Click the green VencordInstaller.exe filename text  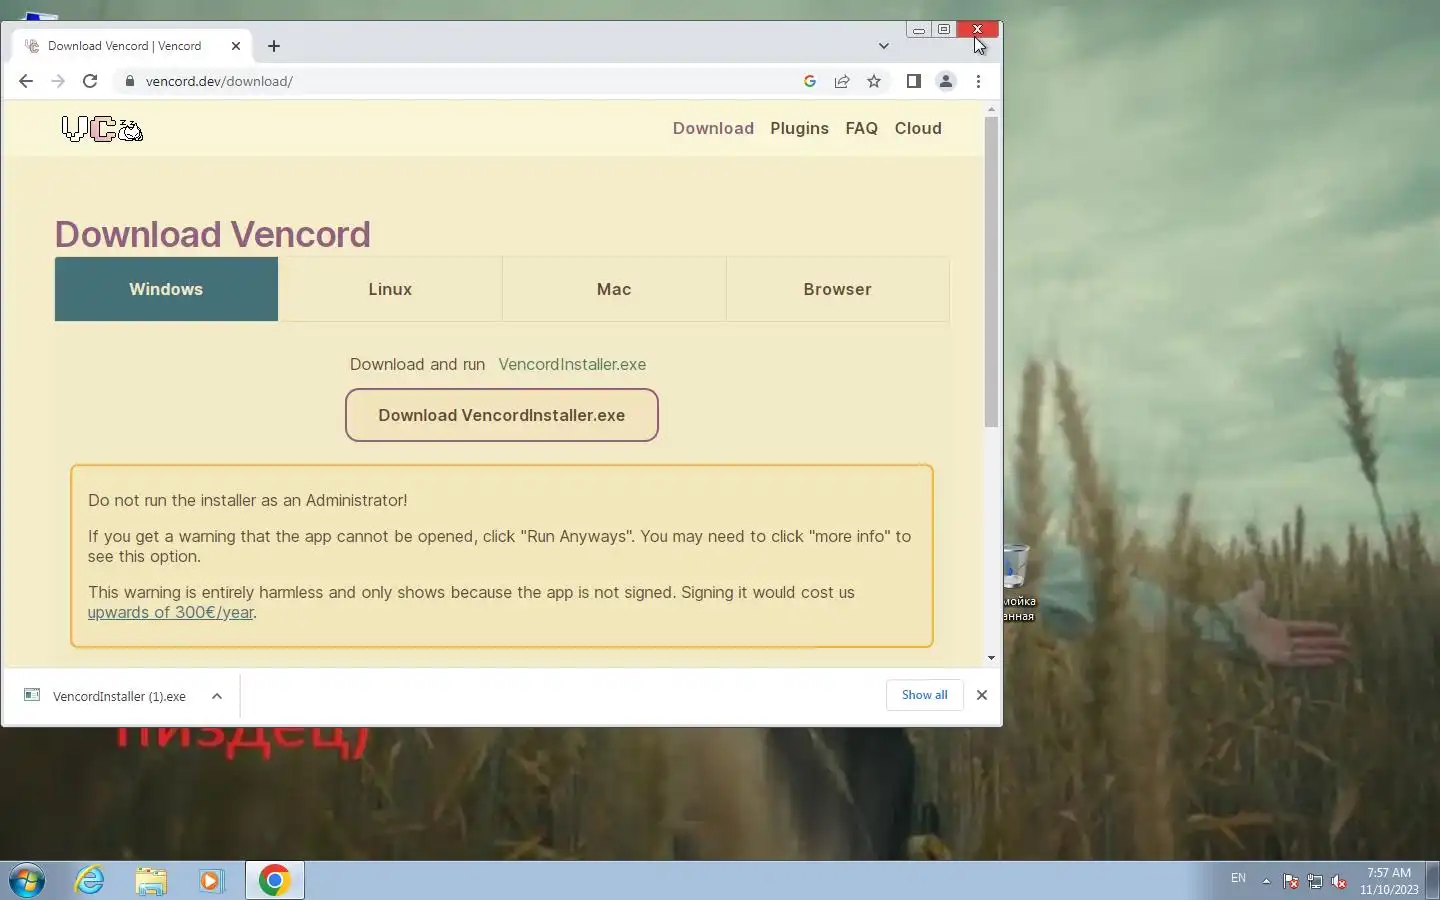click(x=572, y=364)
